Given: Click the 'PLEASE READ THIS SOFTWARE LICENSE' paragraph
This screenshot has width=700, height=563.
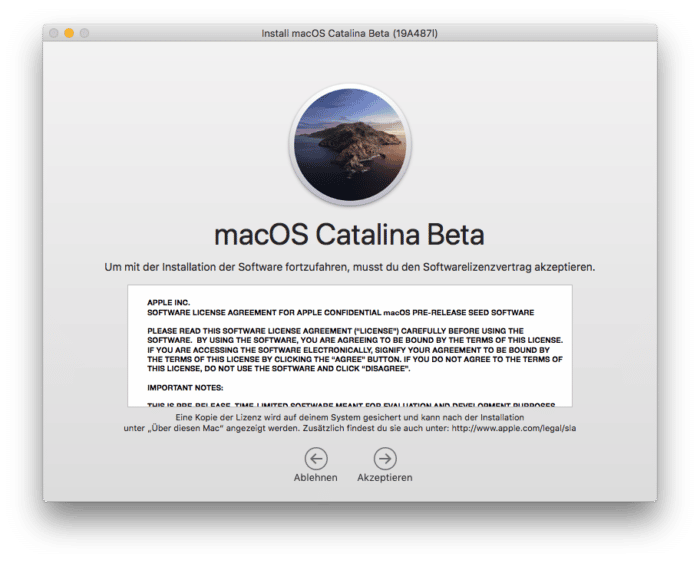Looking at the screenshot, I should (x=355, y=350).
